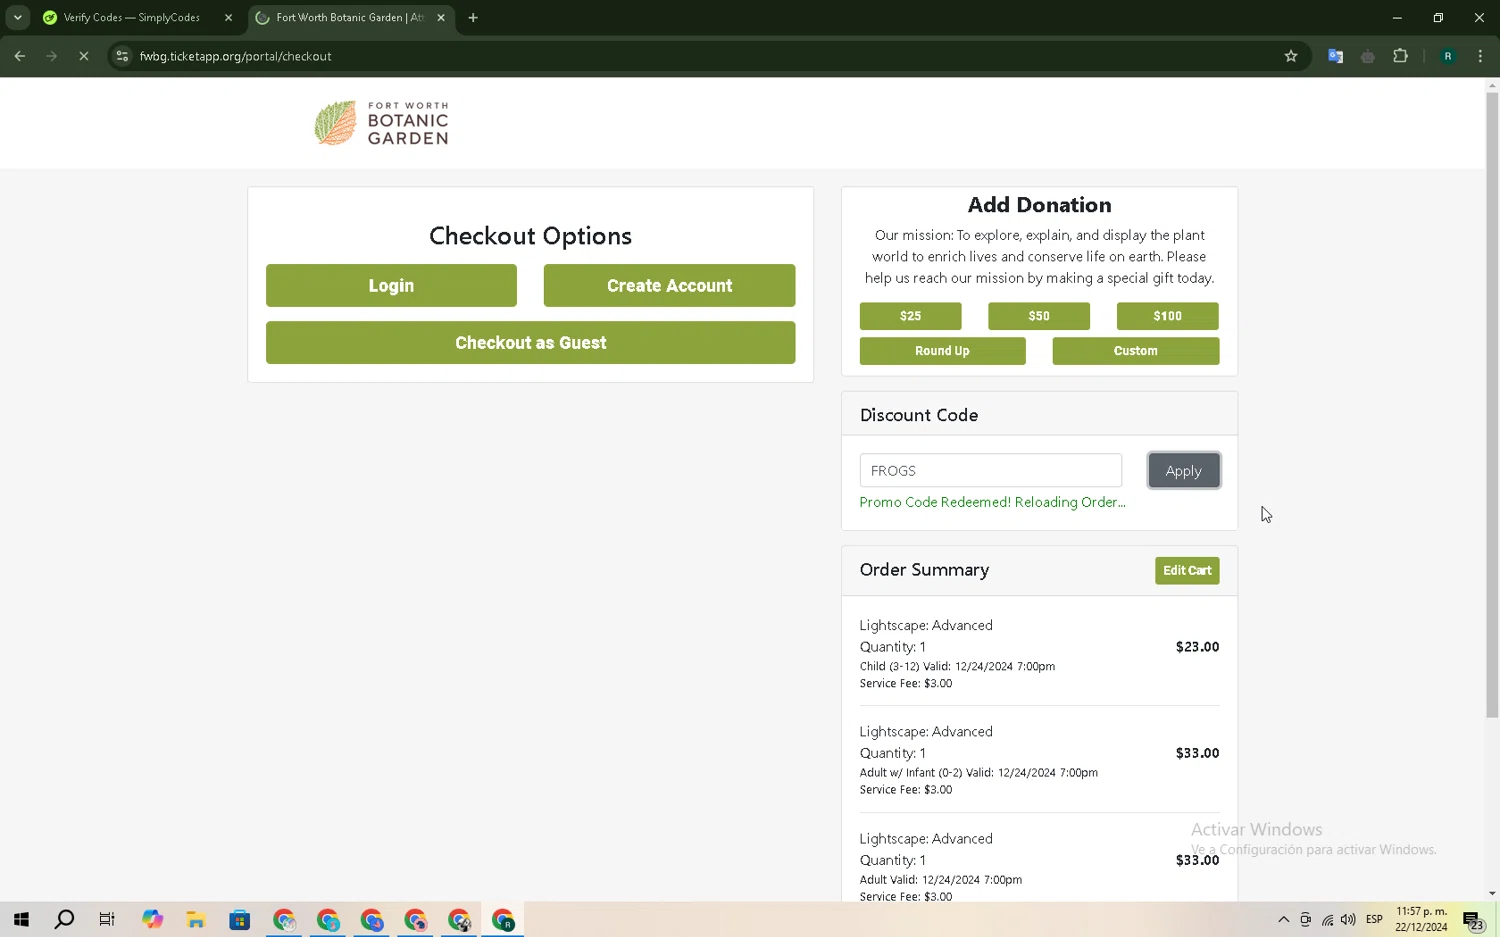The image size is (1500, 937).
Task: Go back to the previous page
Action: (x=20, y=56)
